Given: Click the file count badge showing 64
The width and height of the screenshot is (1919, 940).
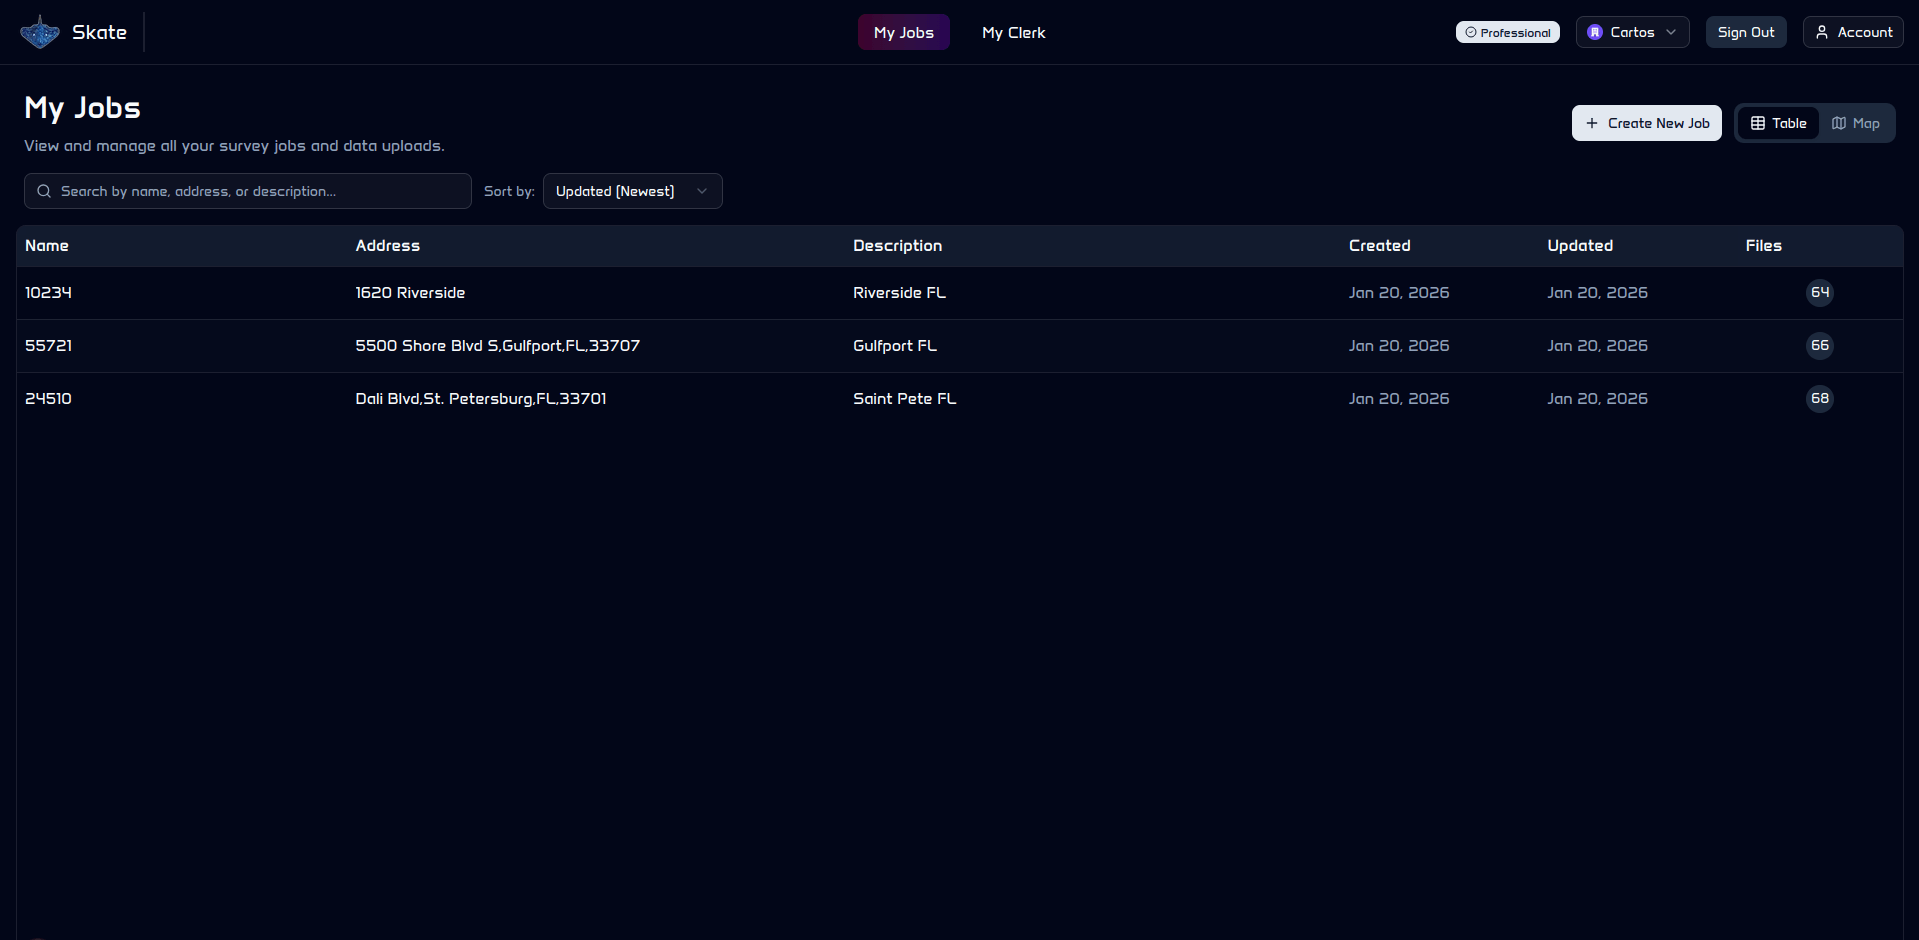Looking at the screenshot, I should tap(1819, 293).
